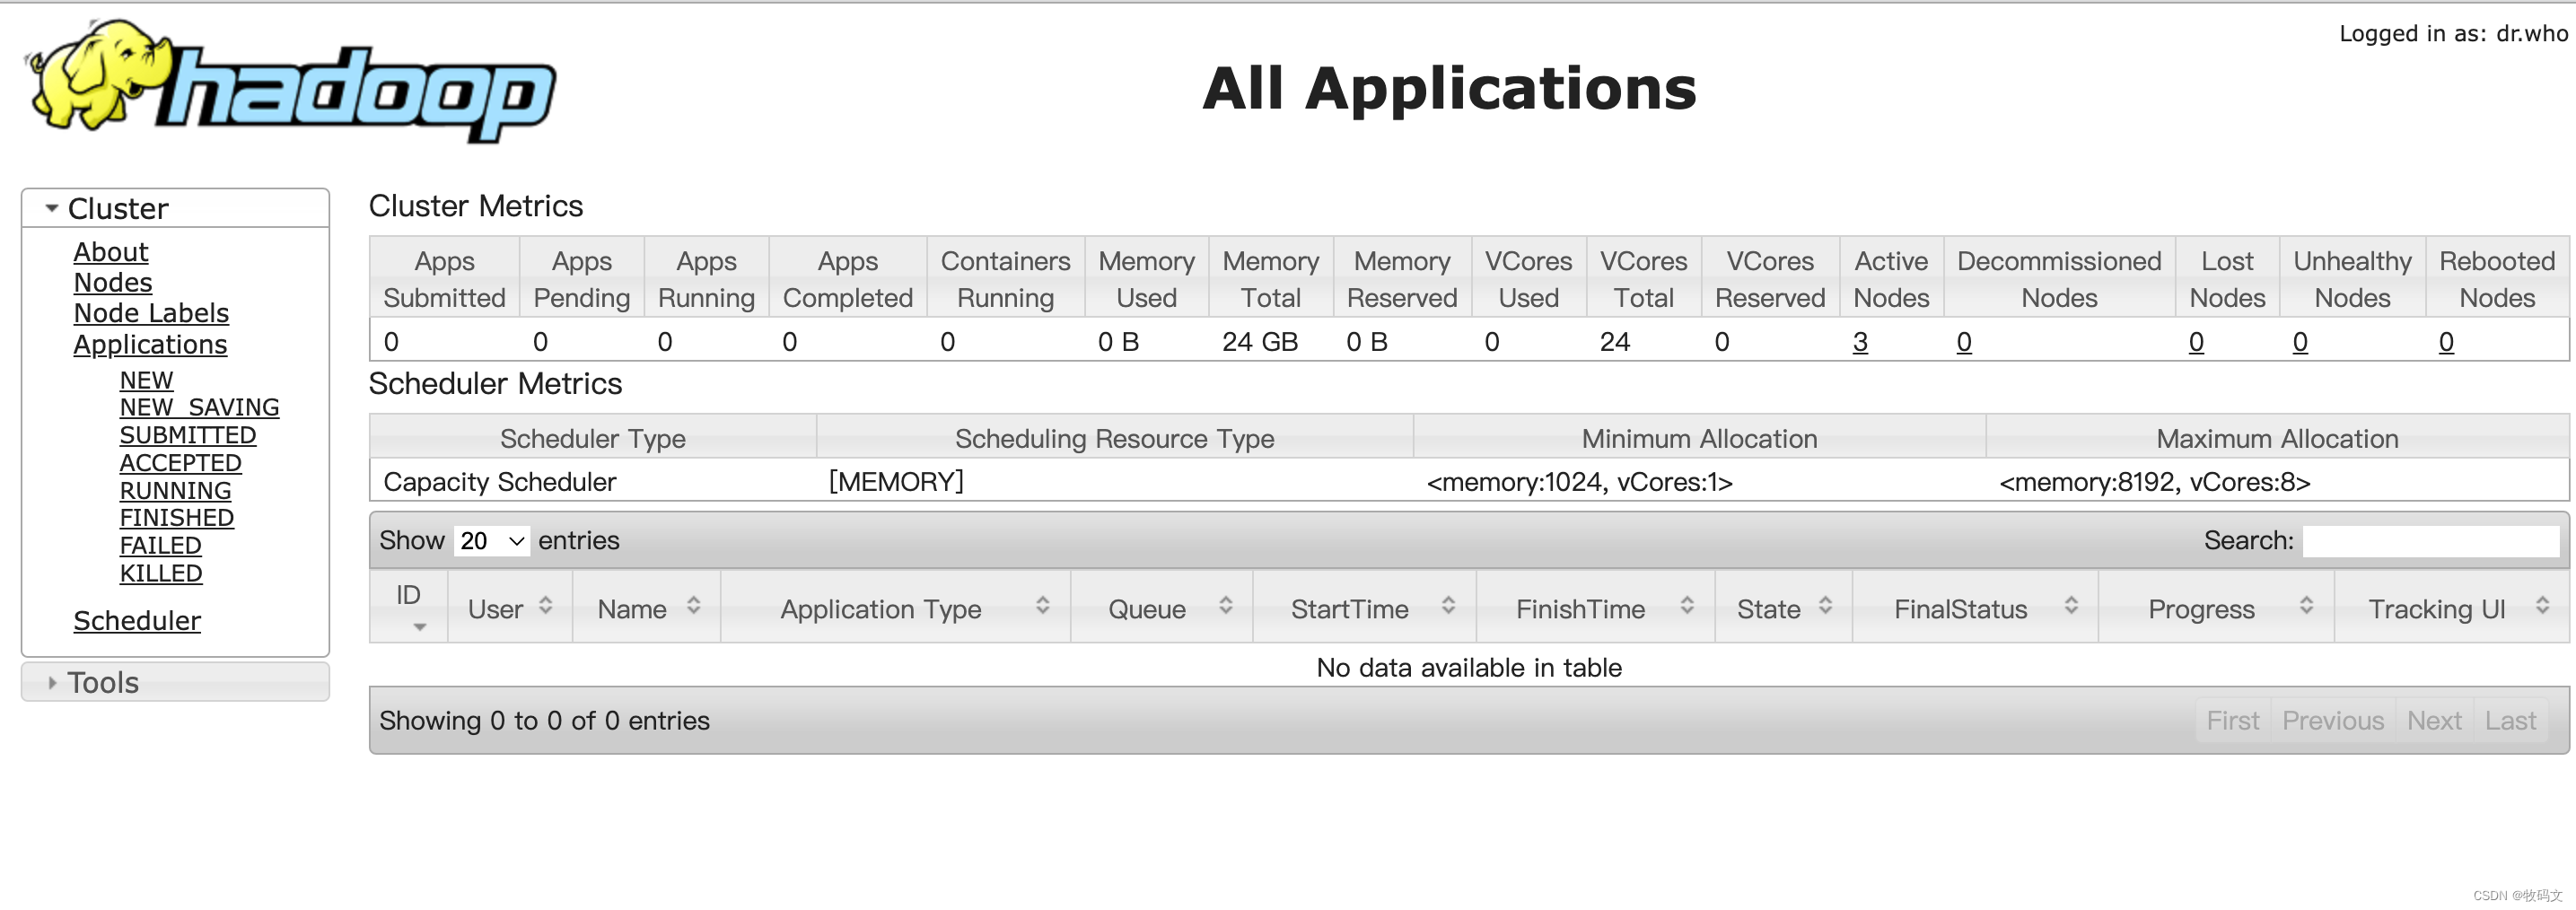The width and height of the screenshot is (2576, 910).
Task: Click the Scheduling Resource Type header
Action: 1114,439
